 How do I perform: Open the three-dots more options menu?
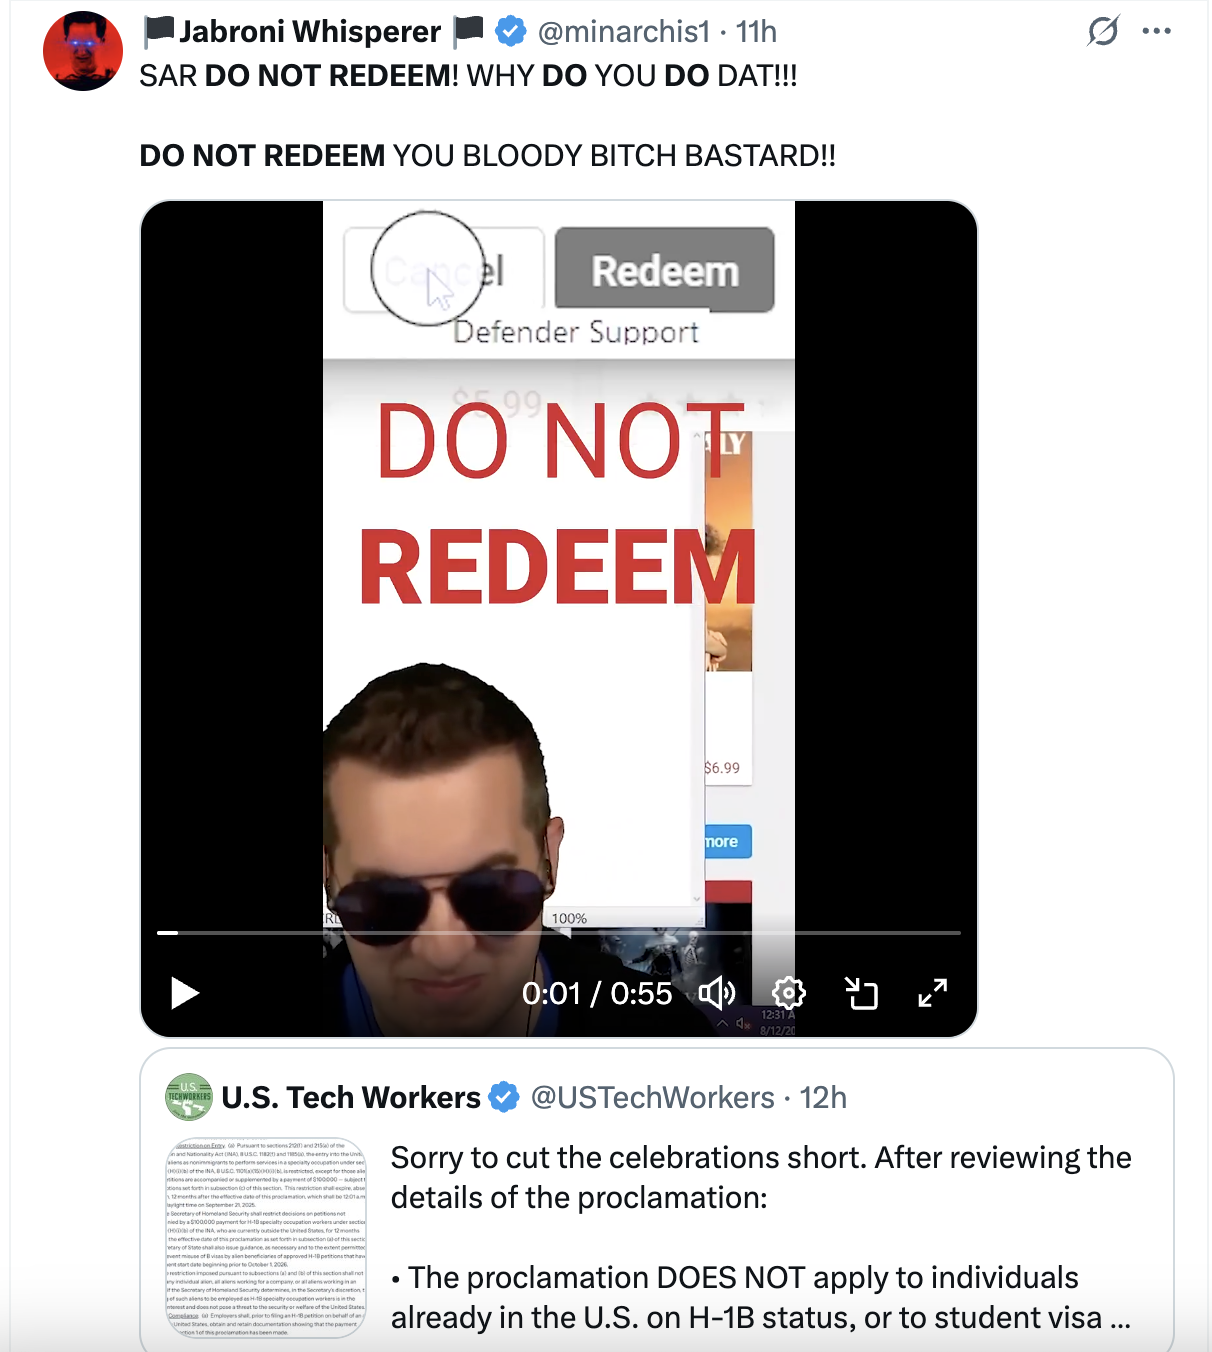[x=1156, y=31]
